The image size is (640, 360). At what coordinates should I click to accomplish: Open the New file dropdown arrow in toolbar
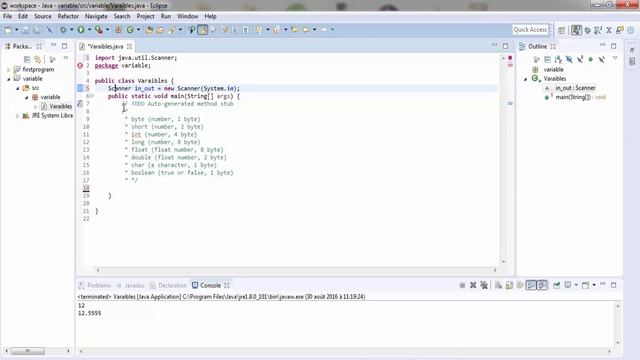[x=16, y=30]
